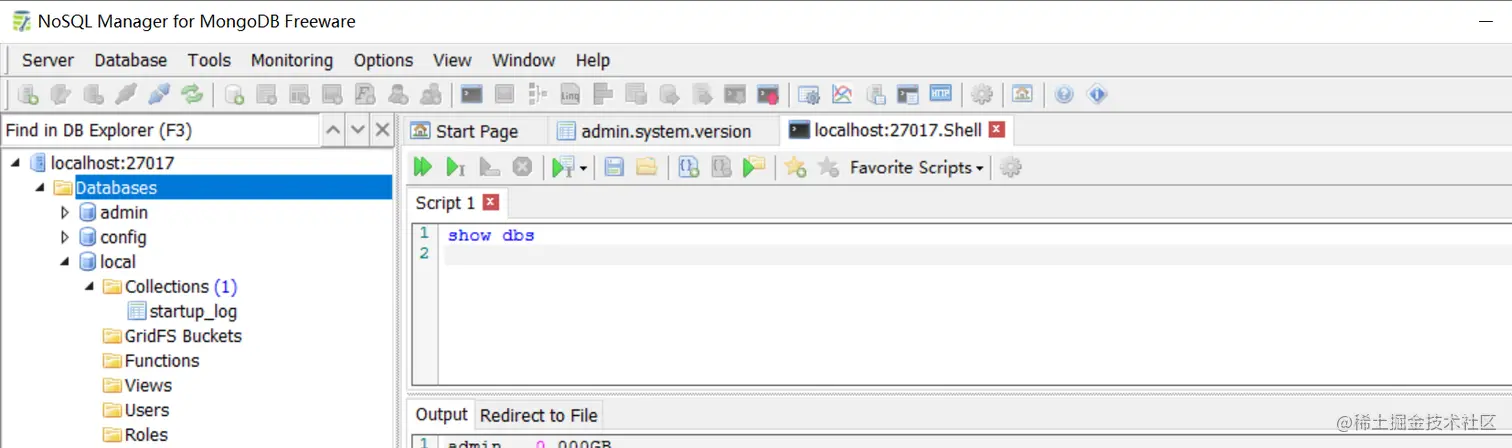1512x448 pixels.
Task: Click the execute-at-cursor green arrow icon
Action: click(456, 167)
